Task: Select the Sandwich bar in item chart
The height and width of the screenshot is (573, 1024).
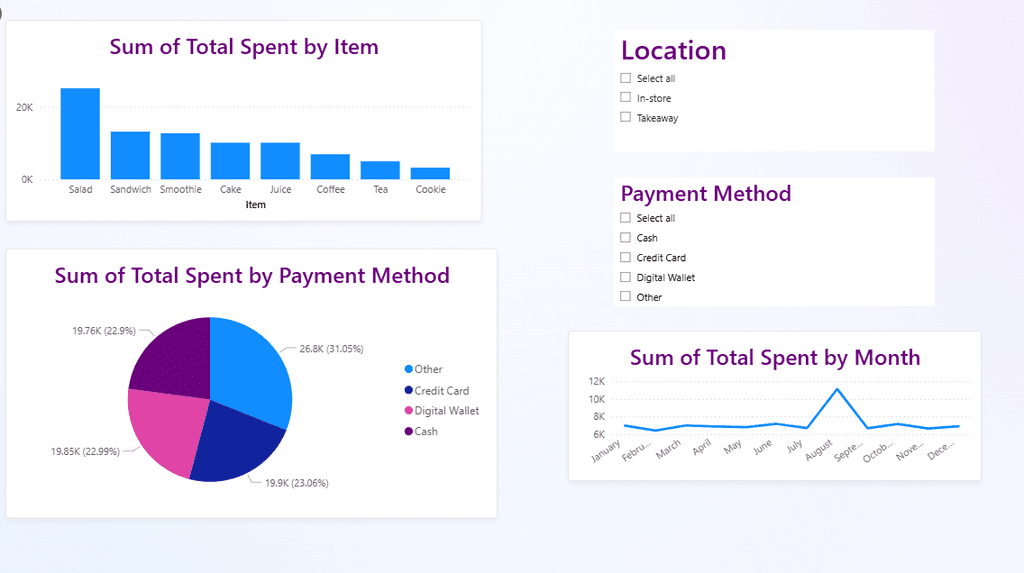Action: [130, 156]
